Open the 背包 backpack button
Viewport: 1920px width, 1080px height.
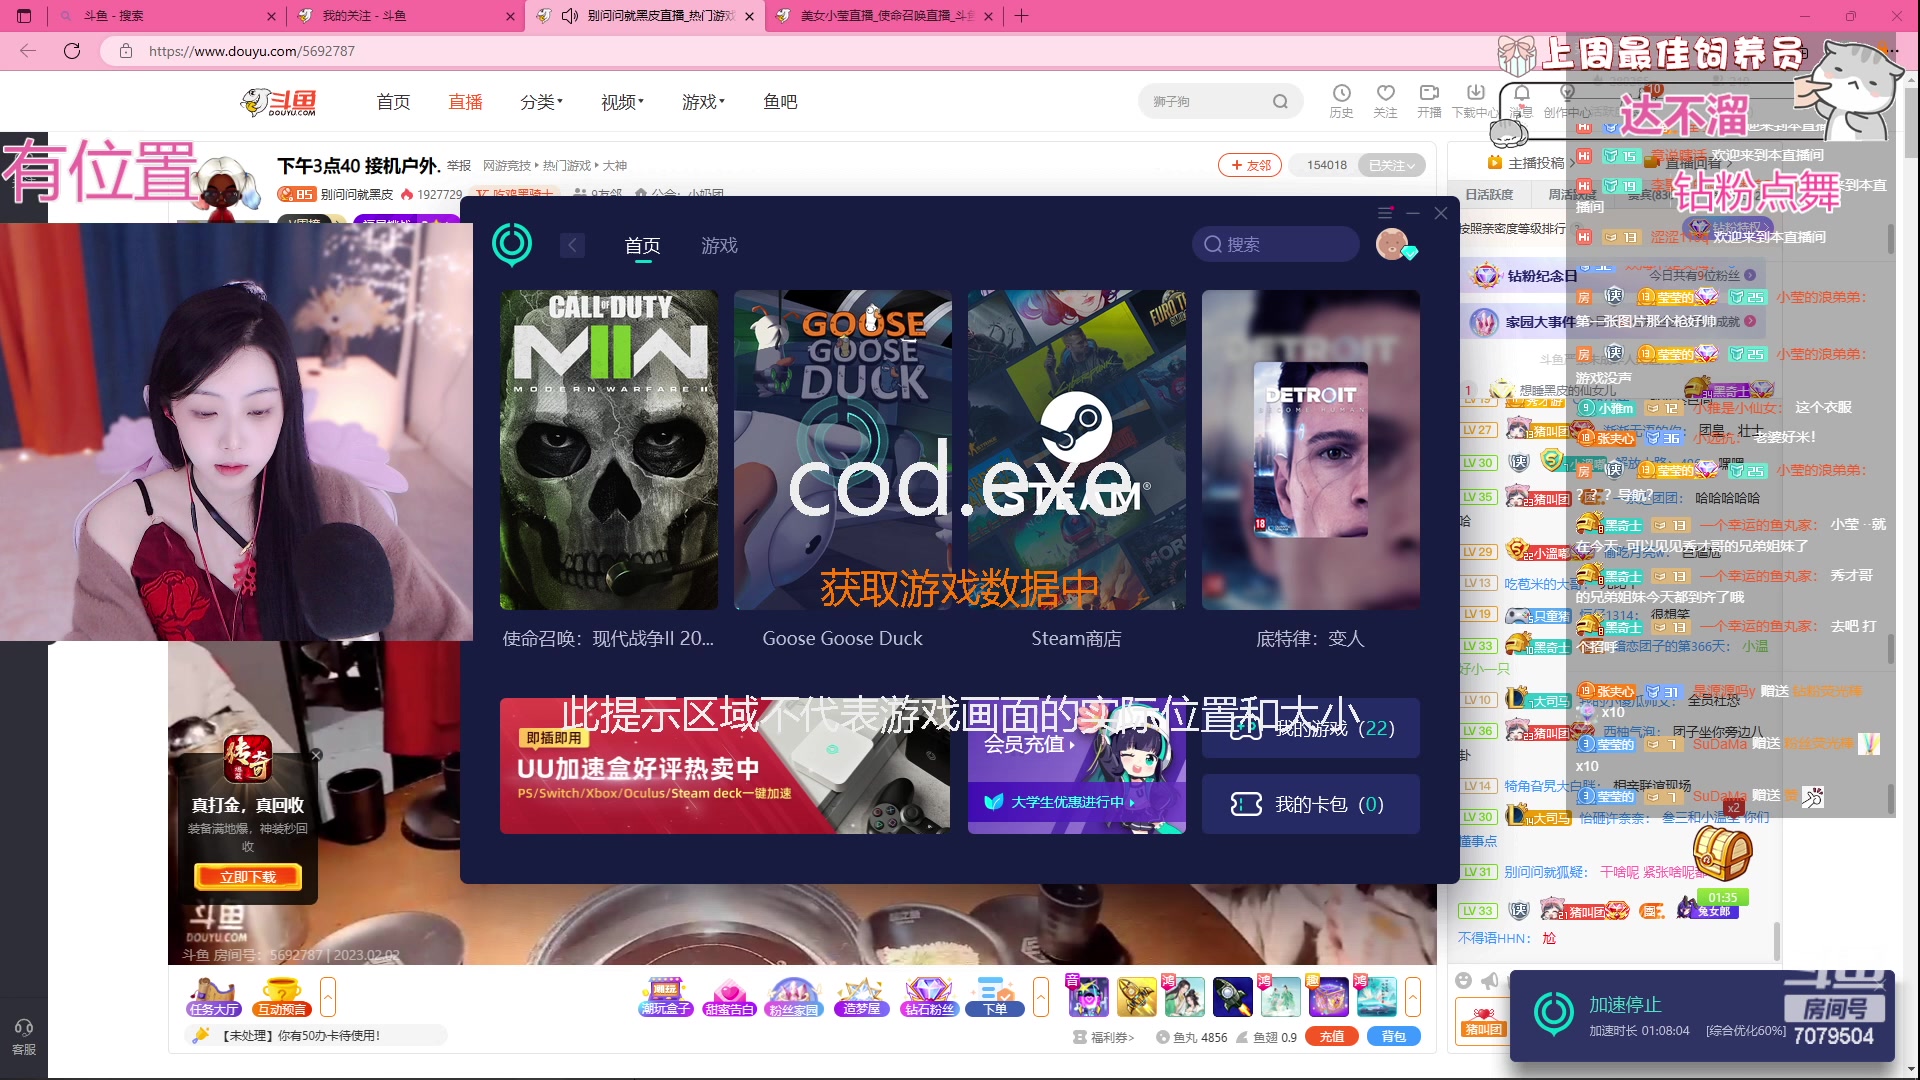pos(1393,1037)
